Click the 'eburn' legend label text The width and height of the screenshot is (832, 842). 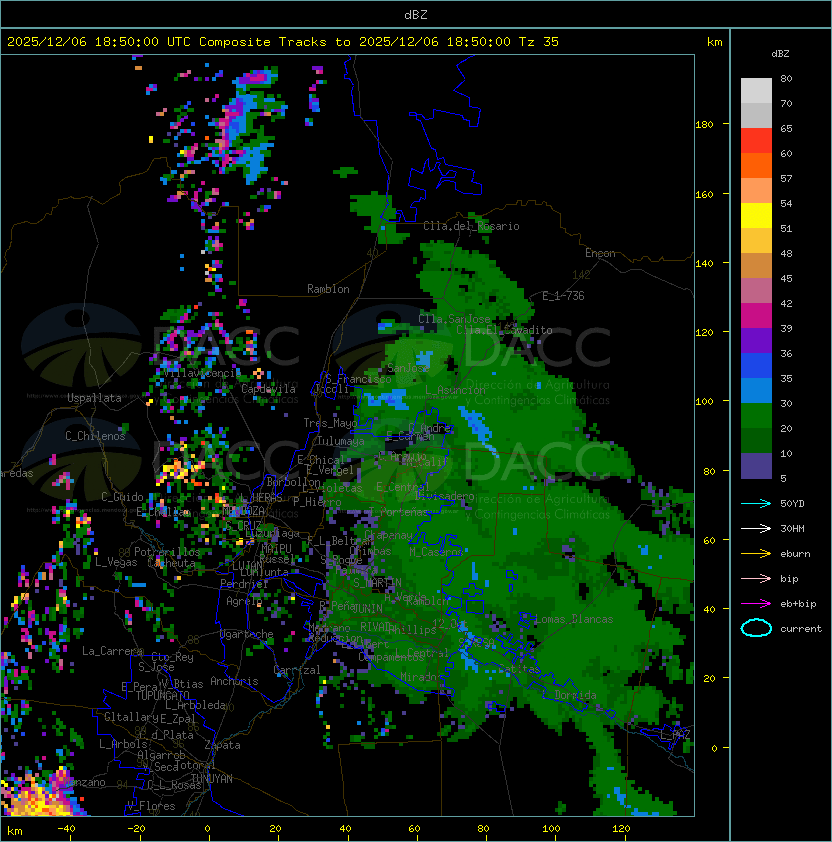[x=795, y=554]
